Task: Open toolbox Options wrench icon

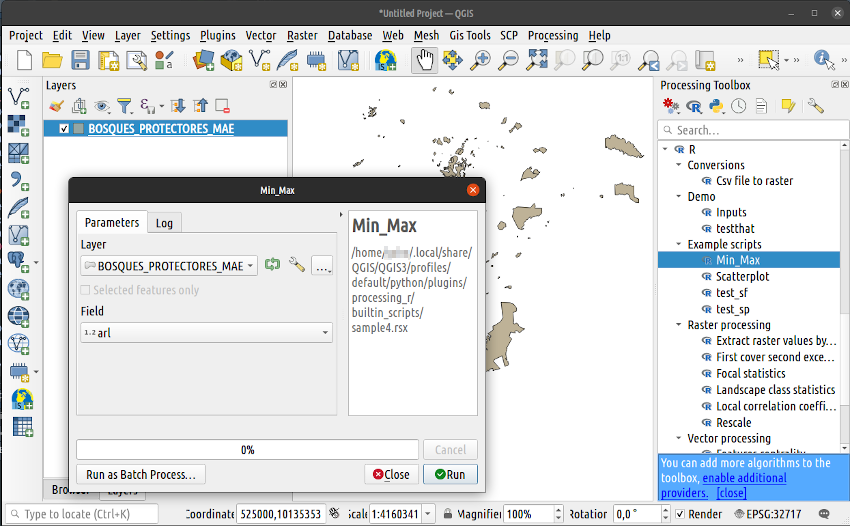Action: tap(815, 106)
